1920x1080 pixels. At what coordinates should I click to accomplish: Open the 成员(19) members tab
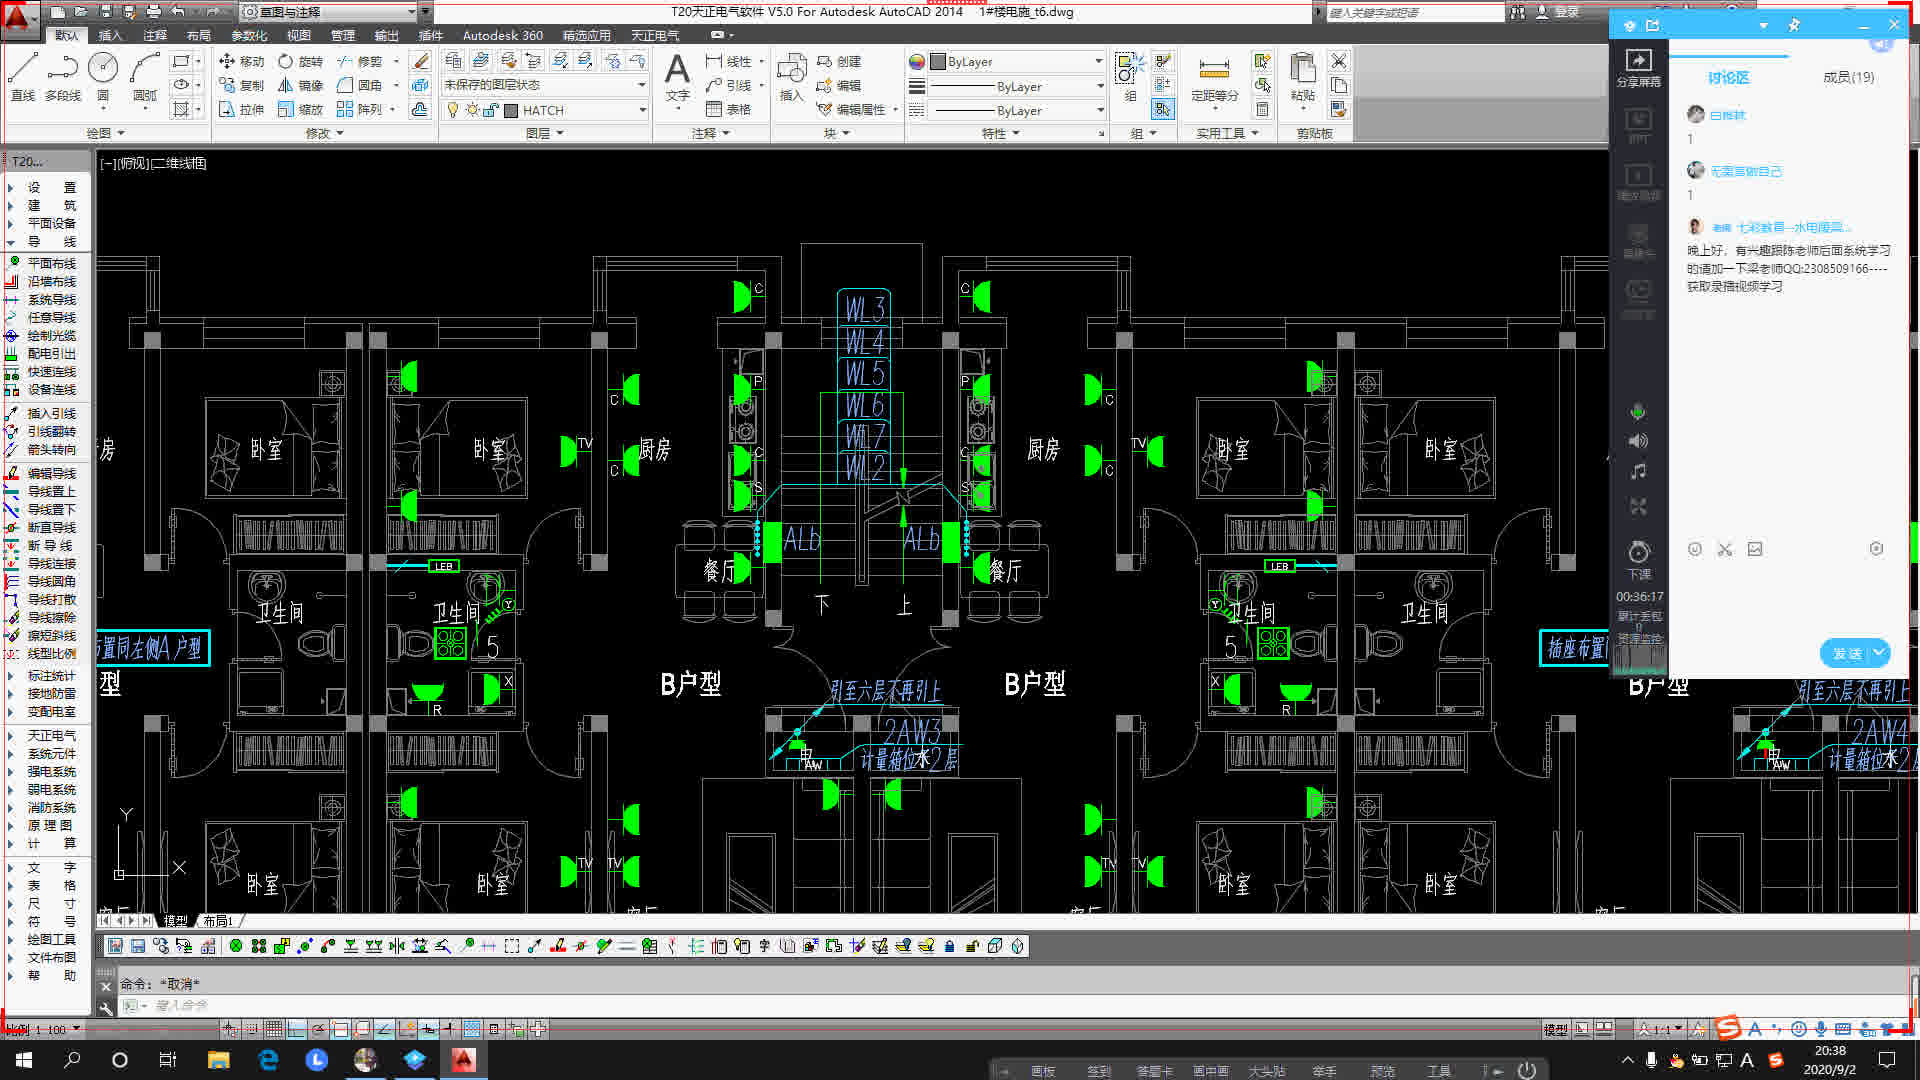[1848, 77]
